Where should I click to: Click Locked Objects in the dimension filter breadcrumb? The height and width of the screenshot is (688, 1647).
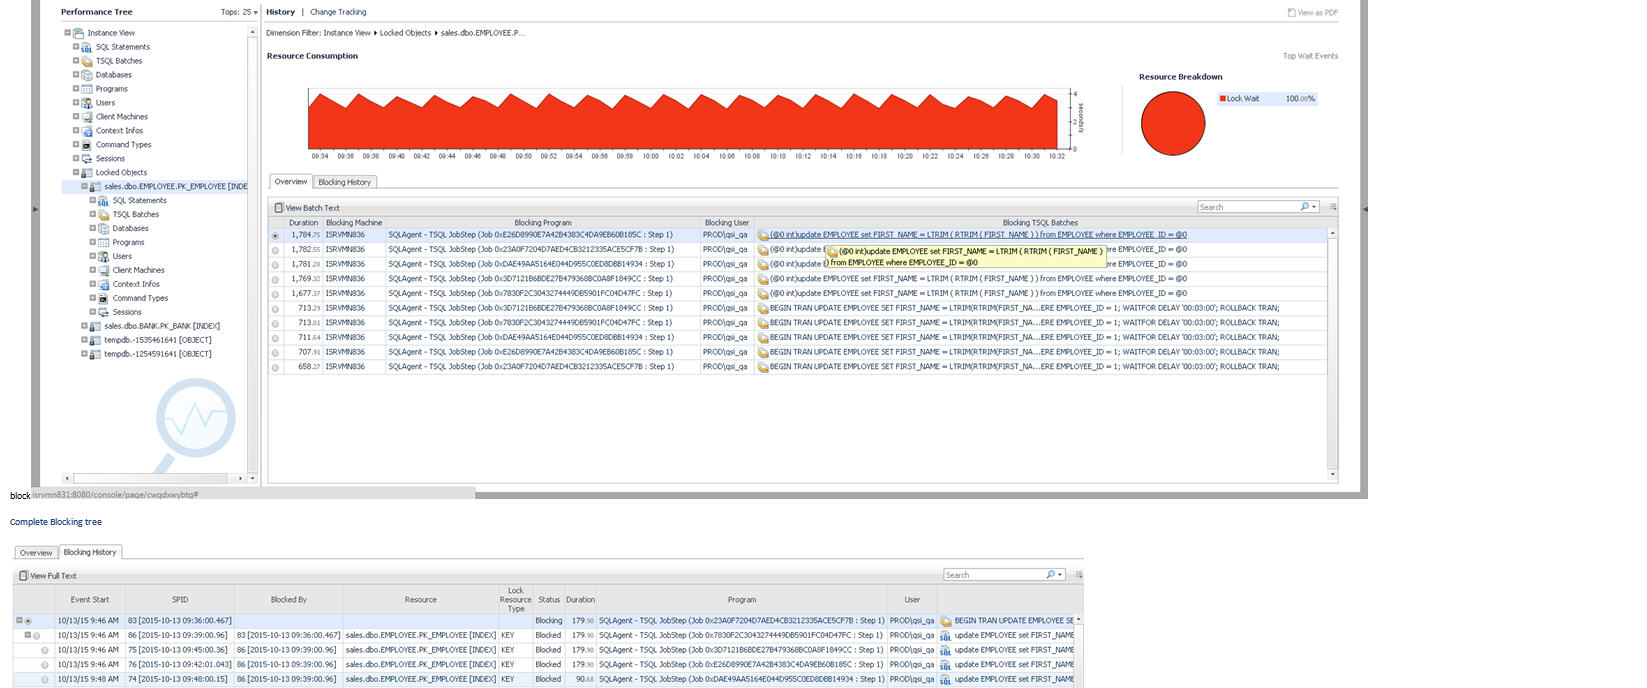[x=405, y=33]
